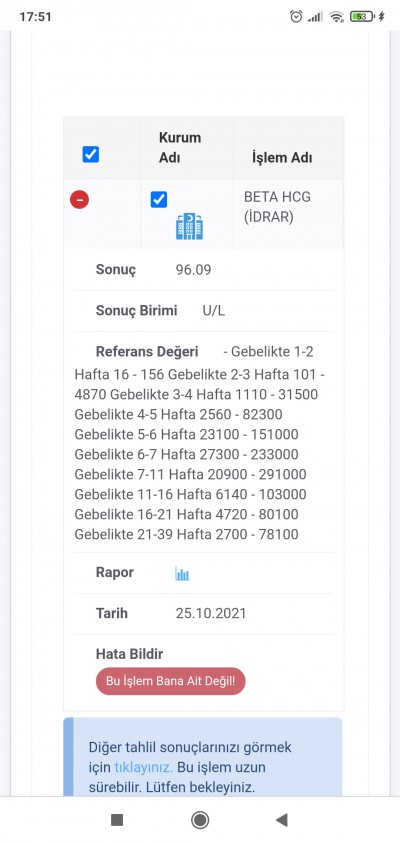This screenshot has width=400, height=844.
Task: Tap the Bu İşlem Bana Ait Değil! button
Action: pos(171,681)
